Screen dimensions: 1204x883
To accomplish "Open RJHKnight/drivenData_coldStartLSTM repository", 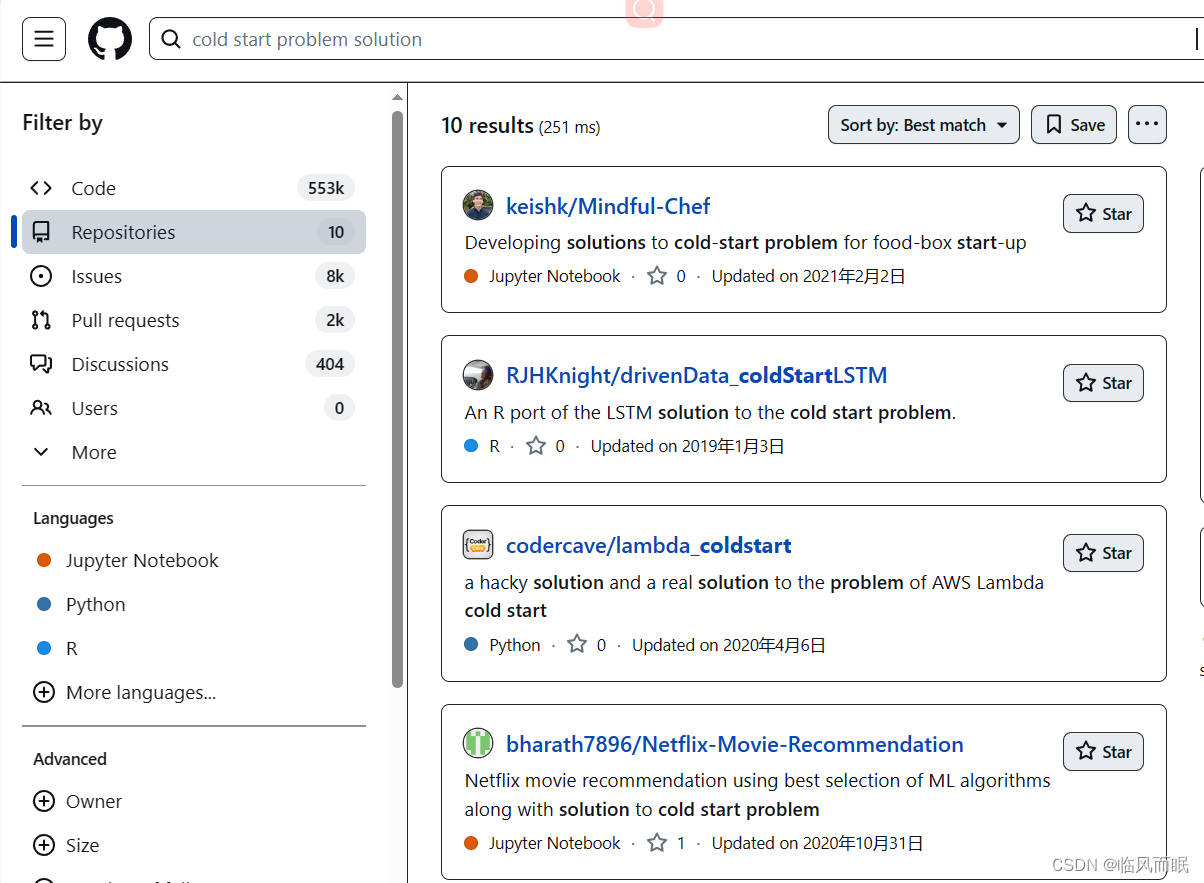I will pyautogui.click(x=697, y=375).
